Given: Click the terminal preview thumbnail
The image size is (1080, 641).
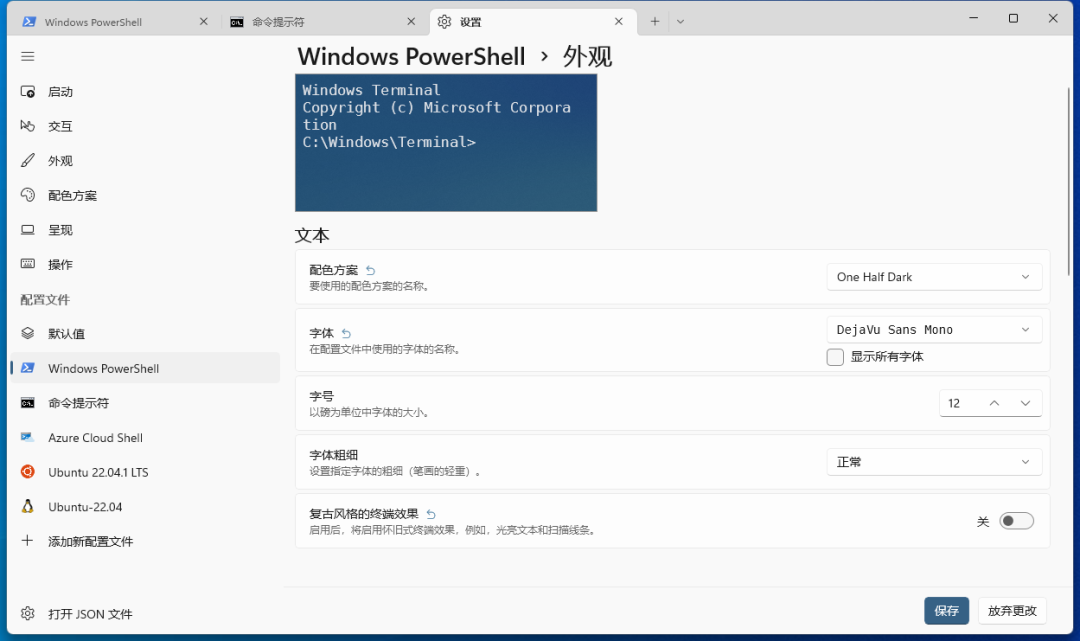Looking at the screenshot, I should 446,143.
